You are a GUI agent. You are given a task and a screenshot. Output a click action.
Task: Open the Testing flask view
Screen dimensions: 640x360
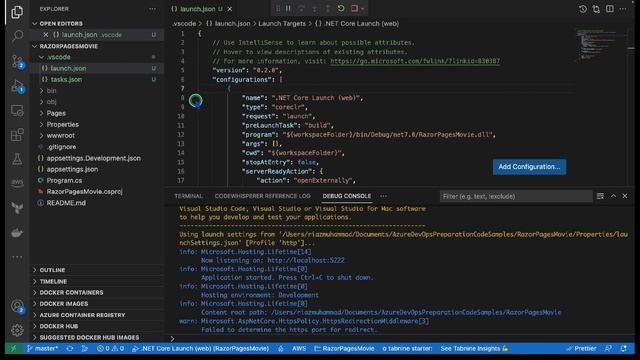click(x=17, y=159)
